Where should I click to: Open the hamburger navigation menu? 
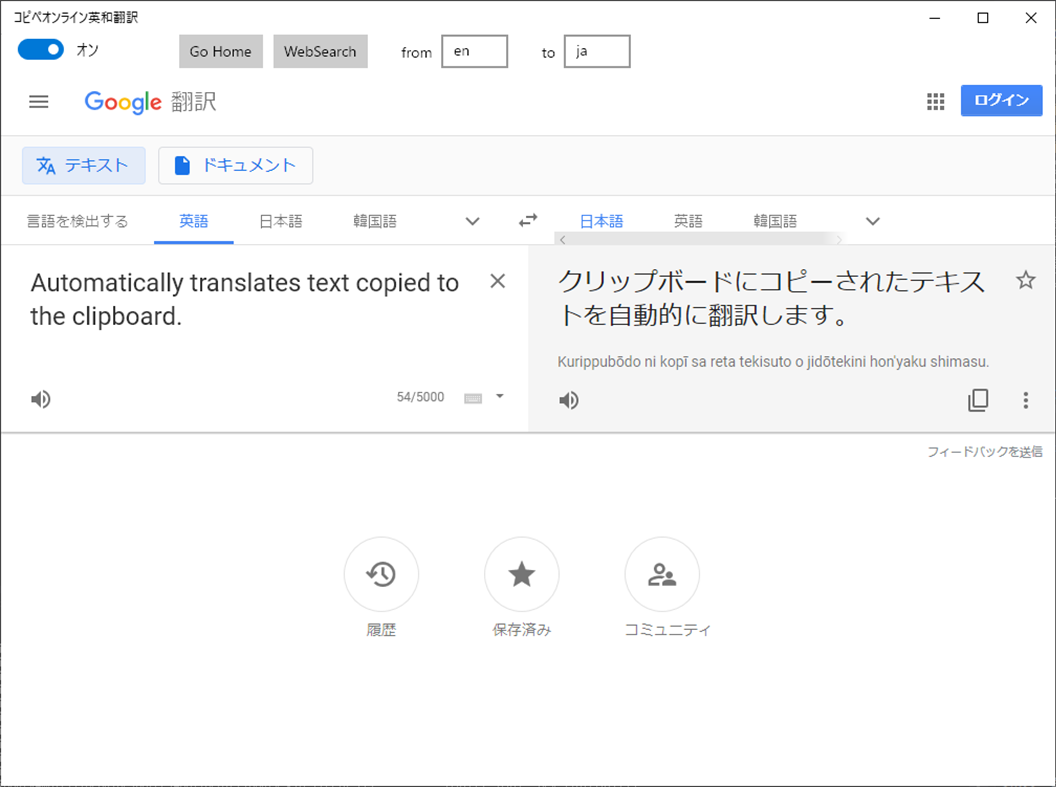tap(38, 101)
